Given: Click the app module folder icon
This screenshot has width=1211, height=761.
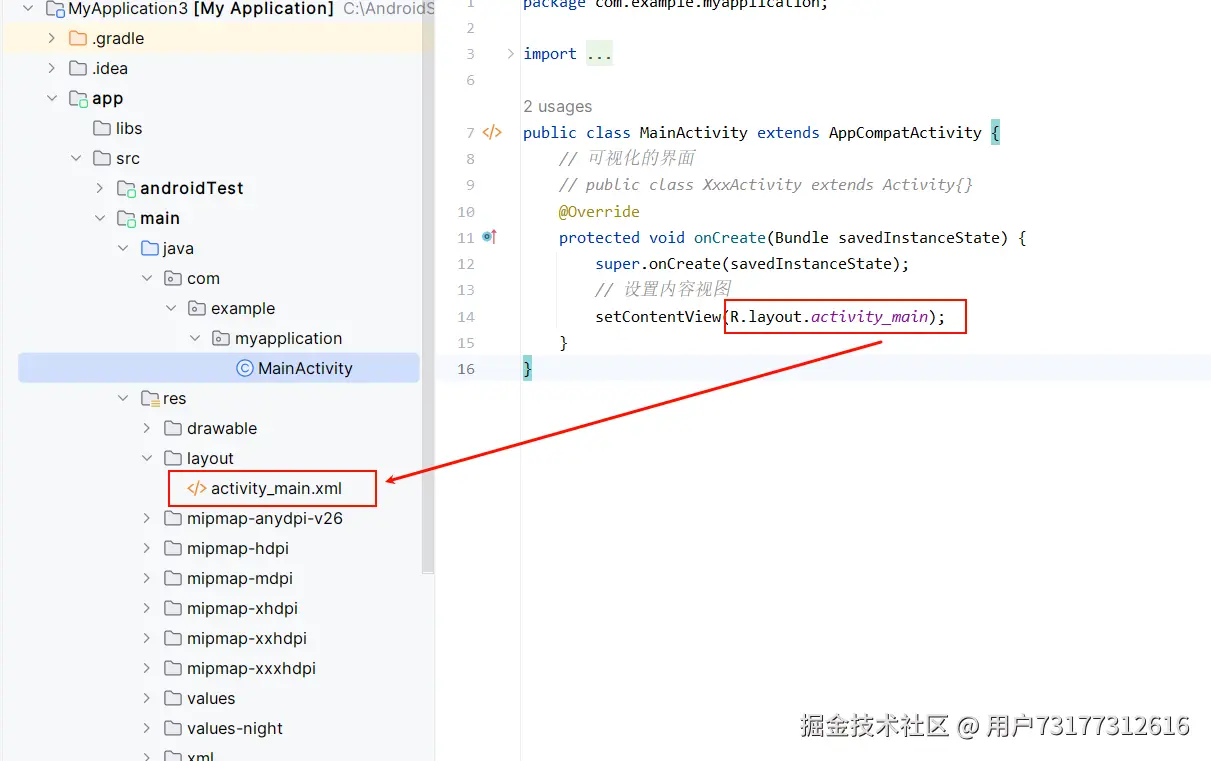Looking at the screenshot, I should click(x=78, y=98).
